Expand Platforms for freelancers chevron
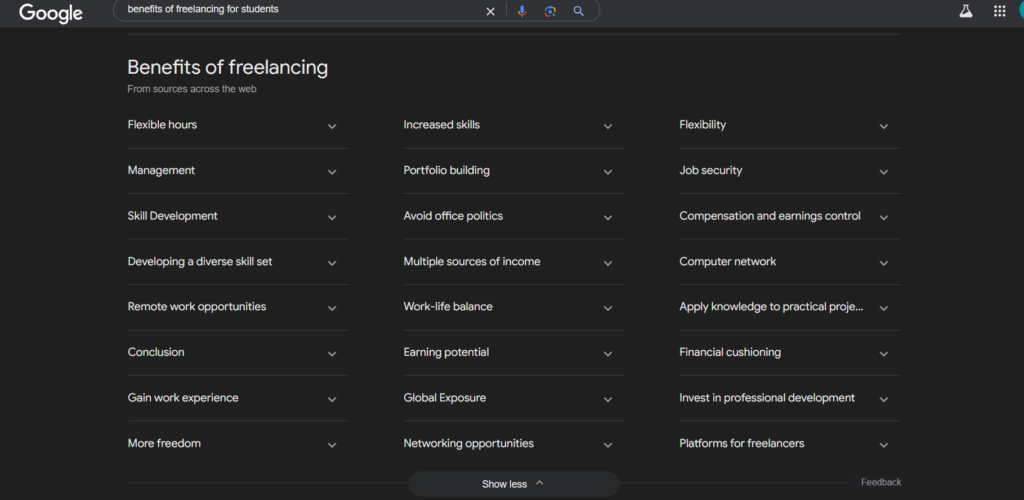This screenshot has width=1024, height=500. point(884,445)
